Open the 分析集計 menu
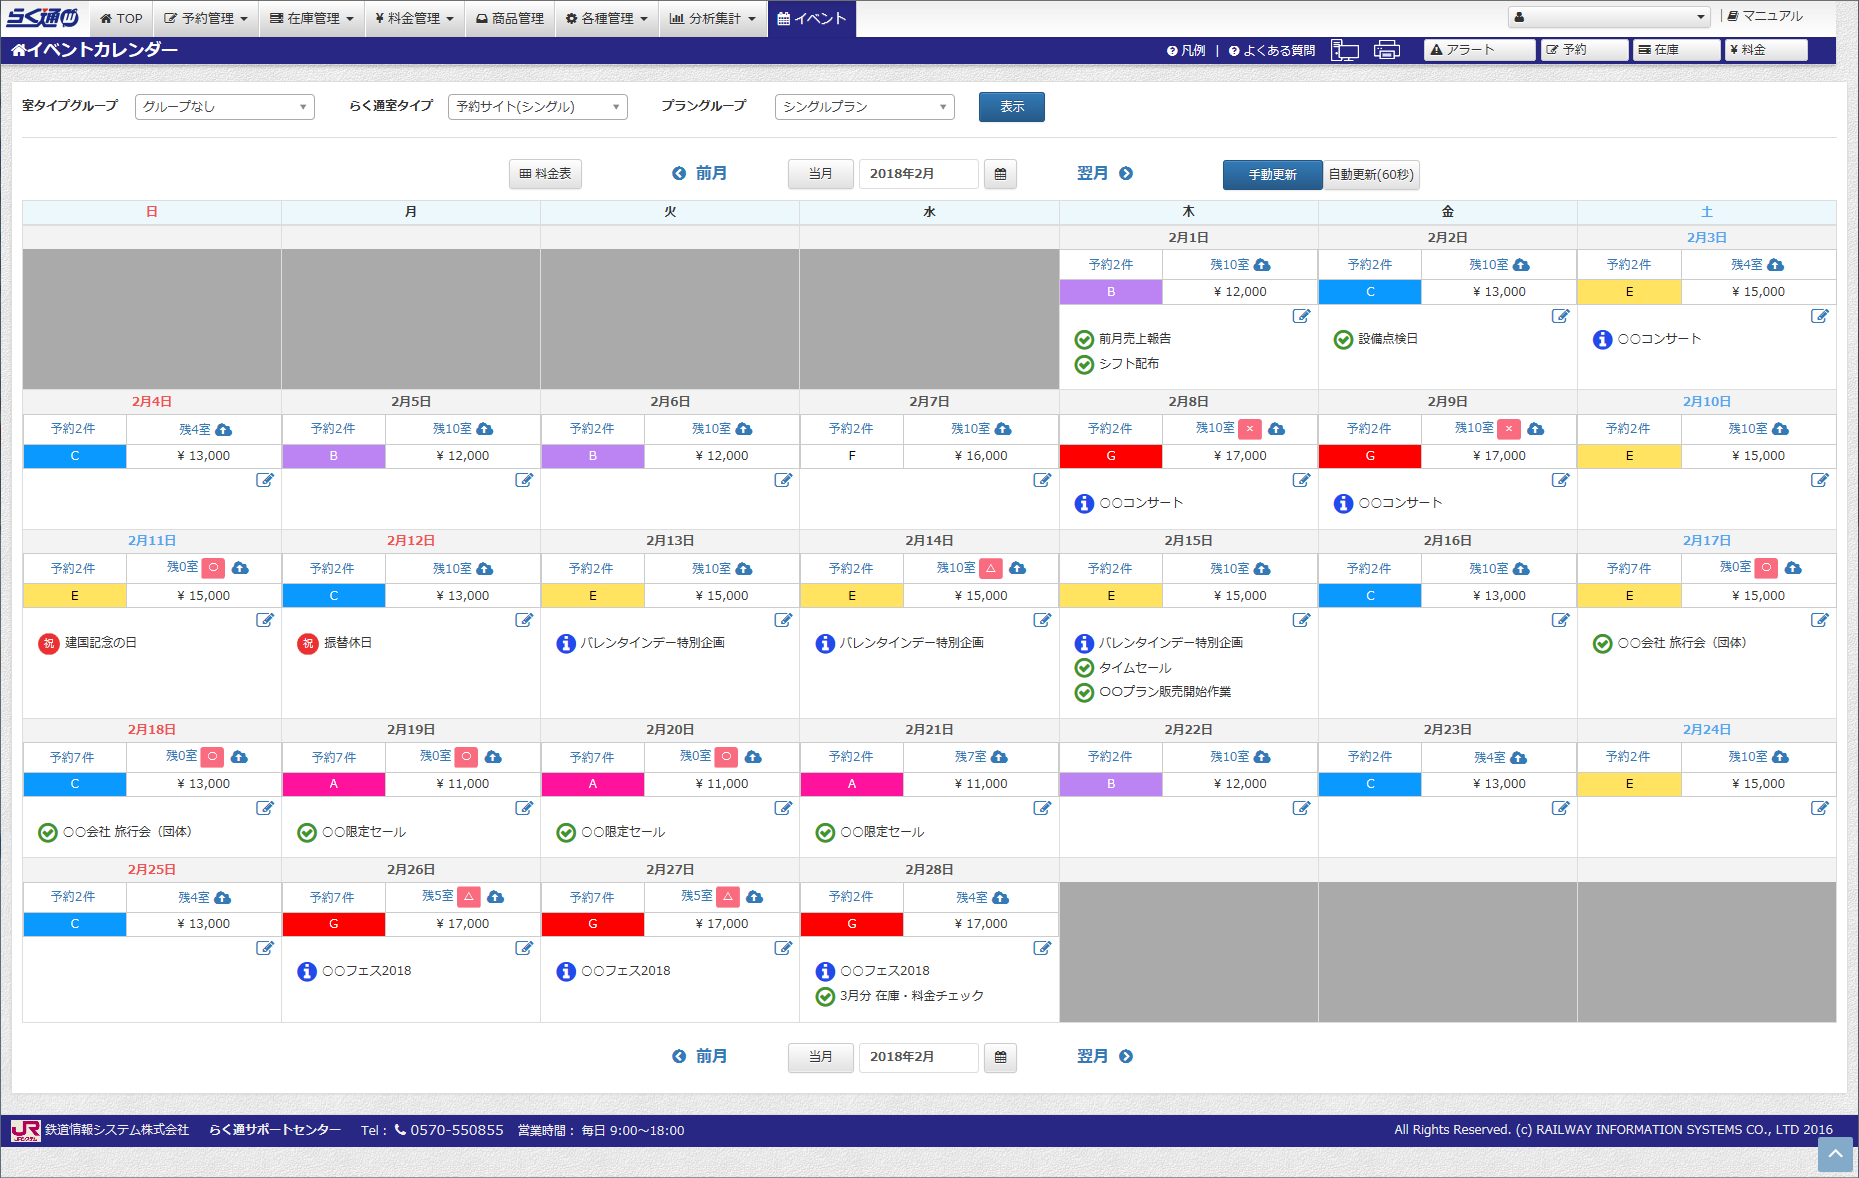This screenshot has width=1859, height=1178. [x=713, y=18]
